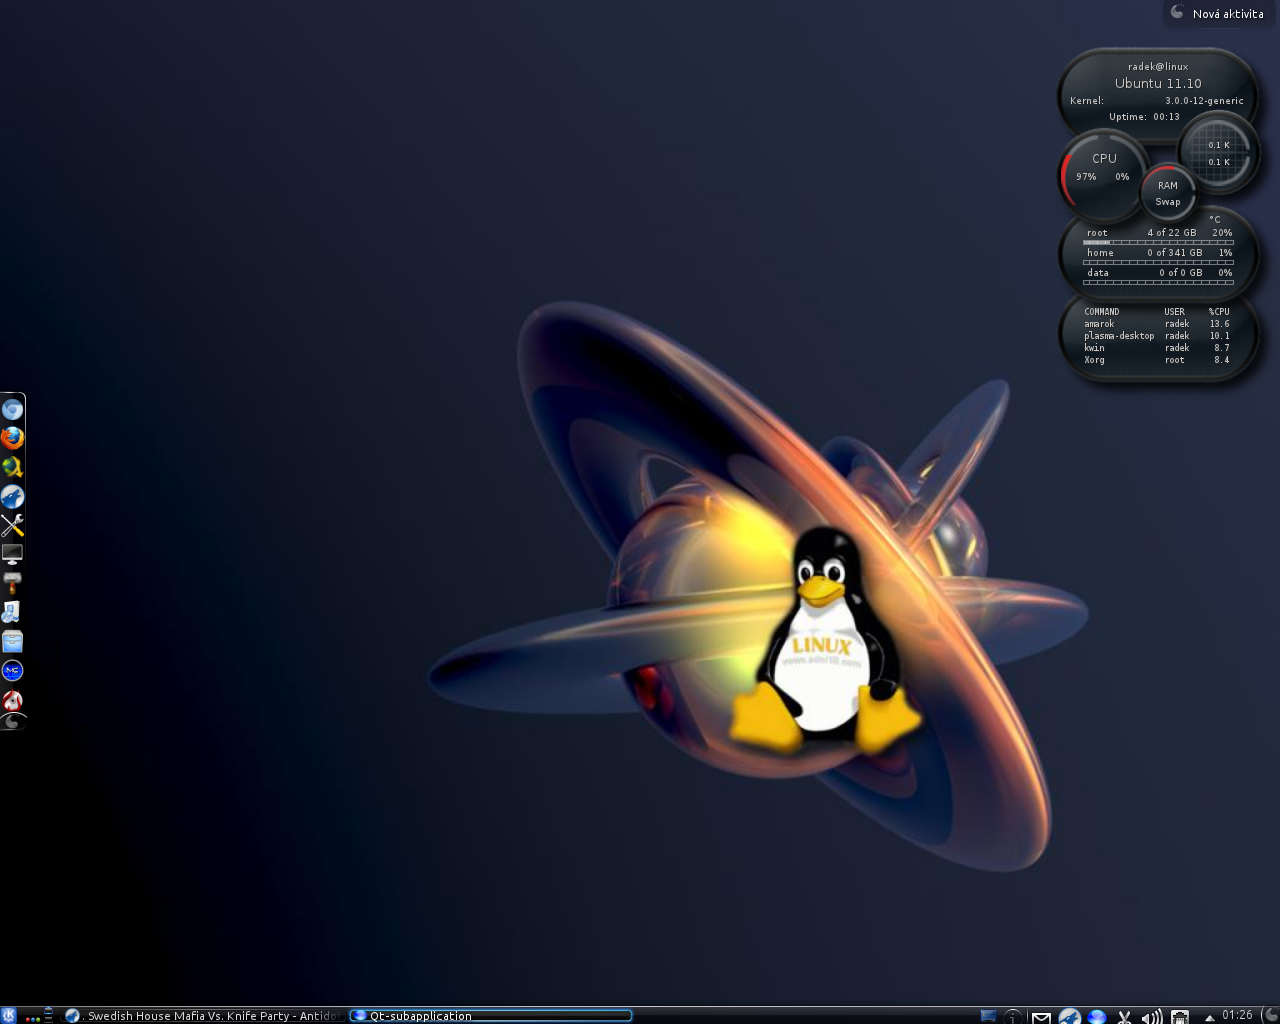Open Firefox from the left dock
Viewport: 1280px width, 1024px height.
[x=12, y=438]
